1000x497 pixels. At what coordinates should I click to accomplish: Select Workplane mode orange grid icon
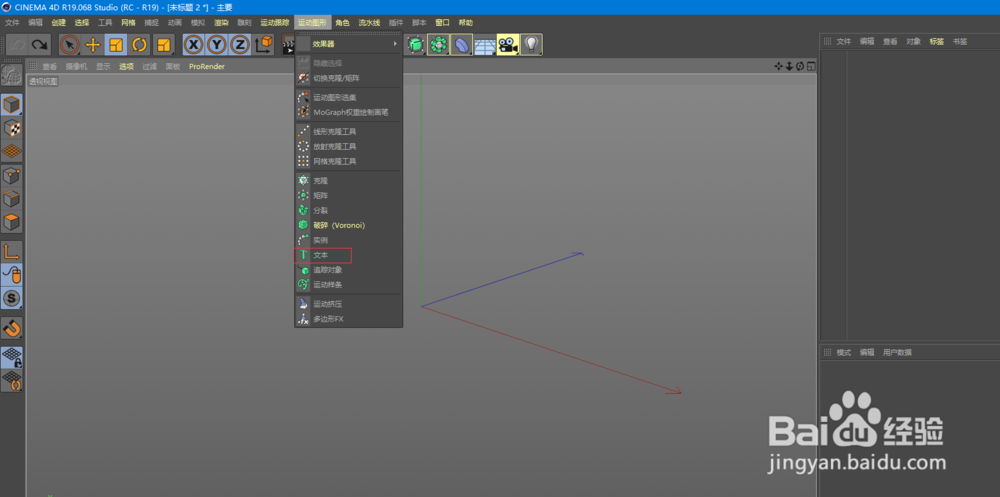(x=12, y=151)
